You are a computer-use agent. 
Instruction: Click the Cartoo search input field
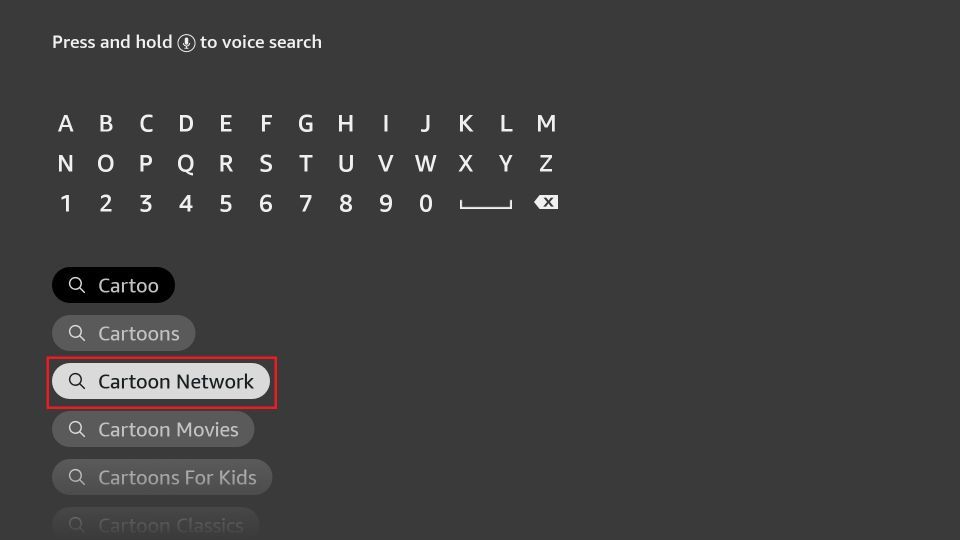point(113,285)
